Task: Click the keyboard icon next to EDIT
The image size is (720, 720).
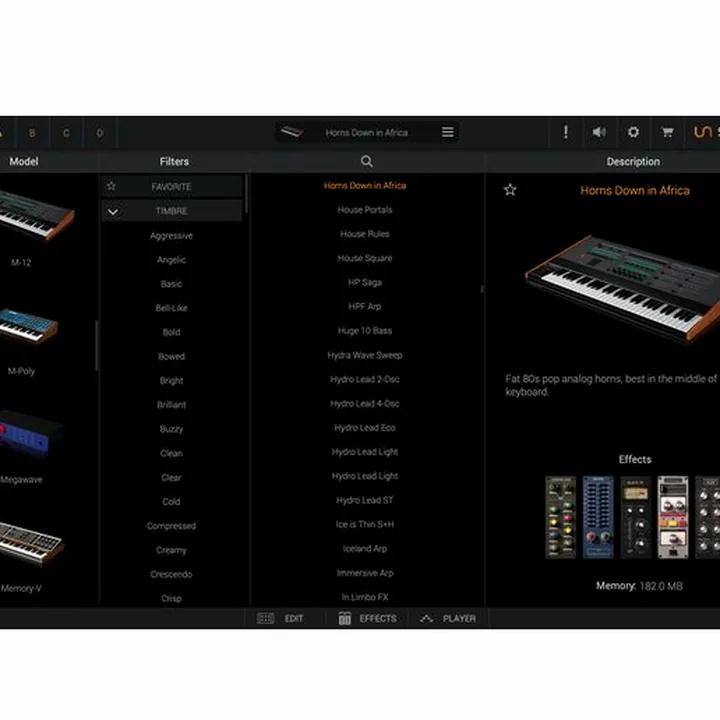Action: coord(265,618)
